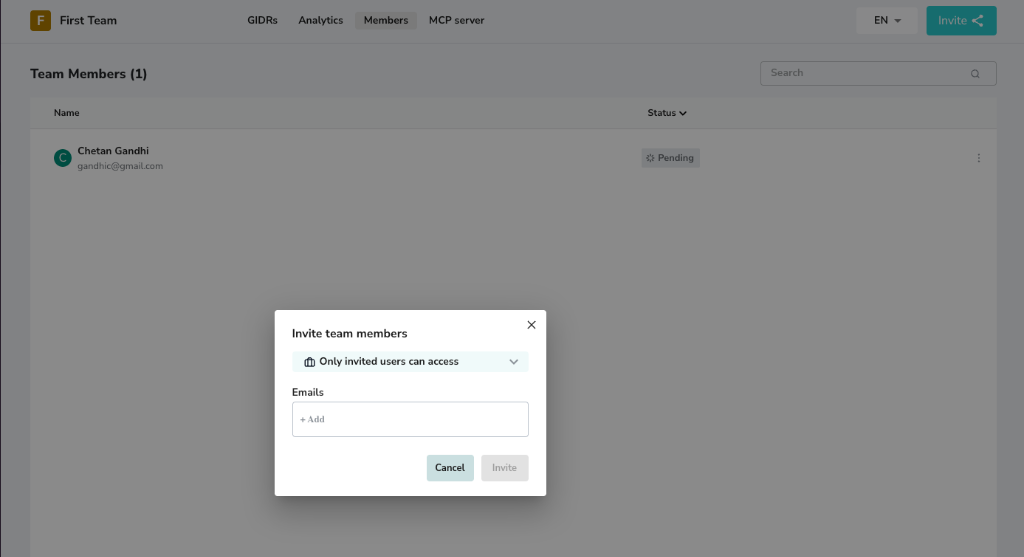Open the EN language dropdown
This screenshot has height=557, width=1024.
(x=887, y=20)
